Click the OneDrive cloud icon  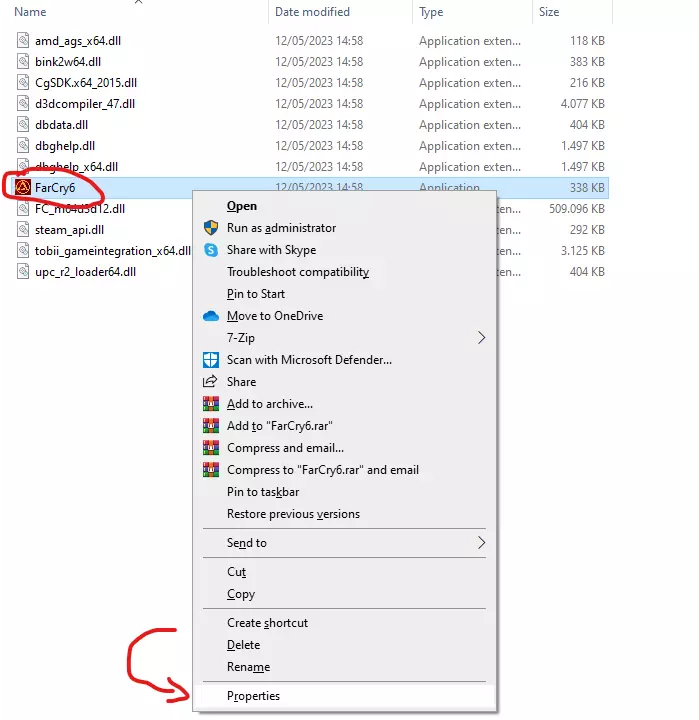click(x=211, y=316)
